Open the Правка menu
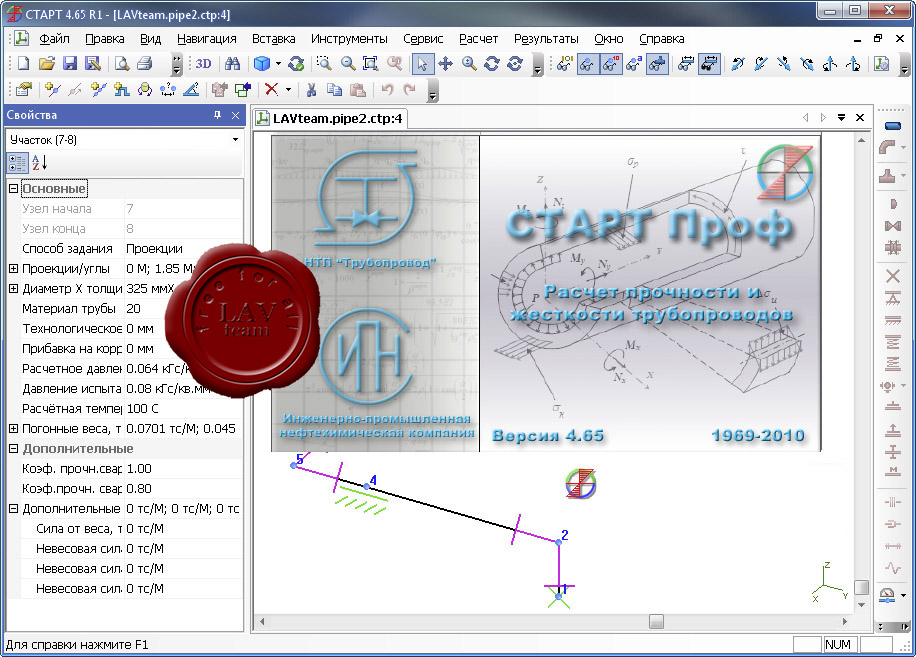Viewport: 916px width, 657px height. (105, 39)
